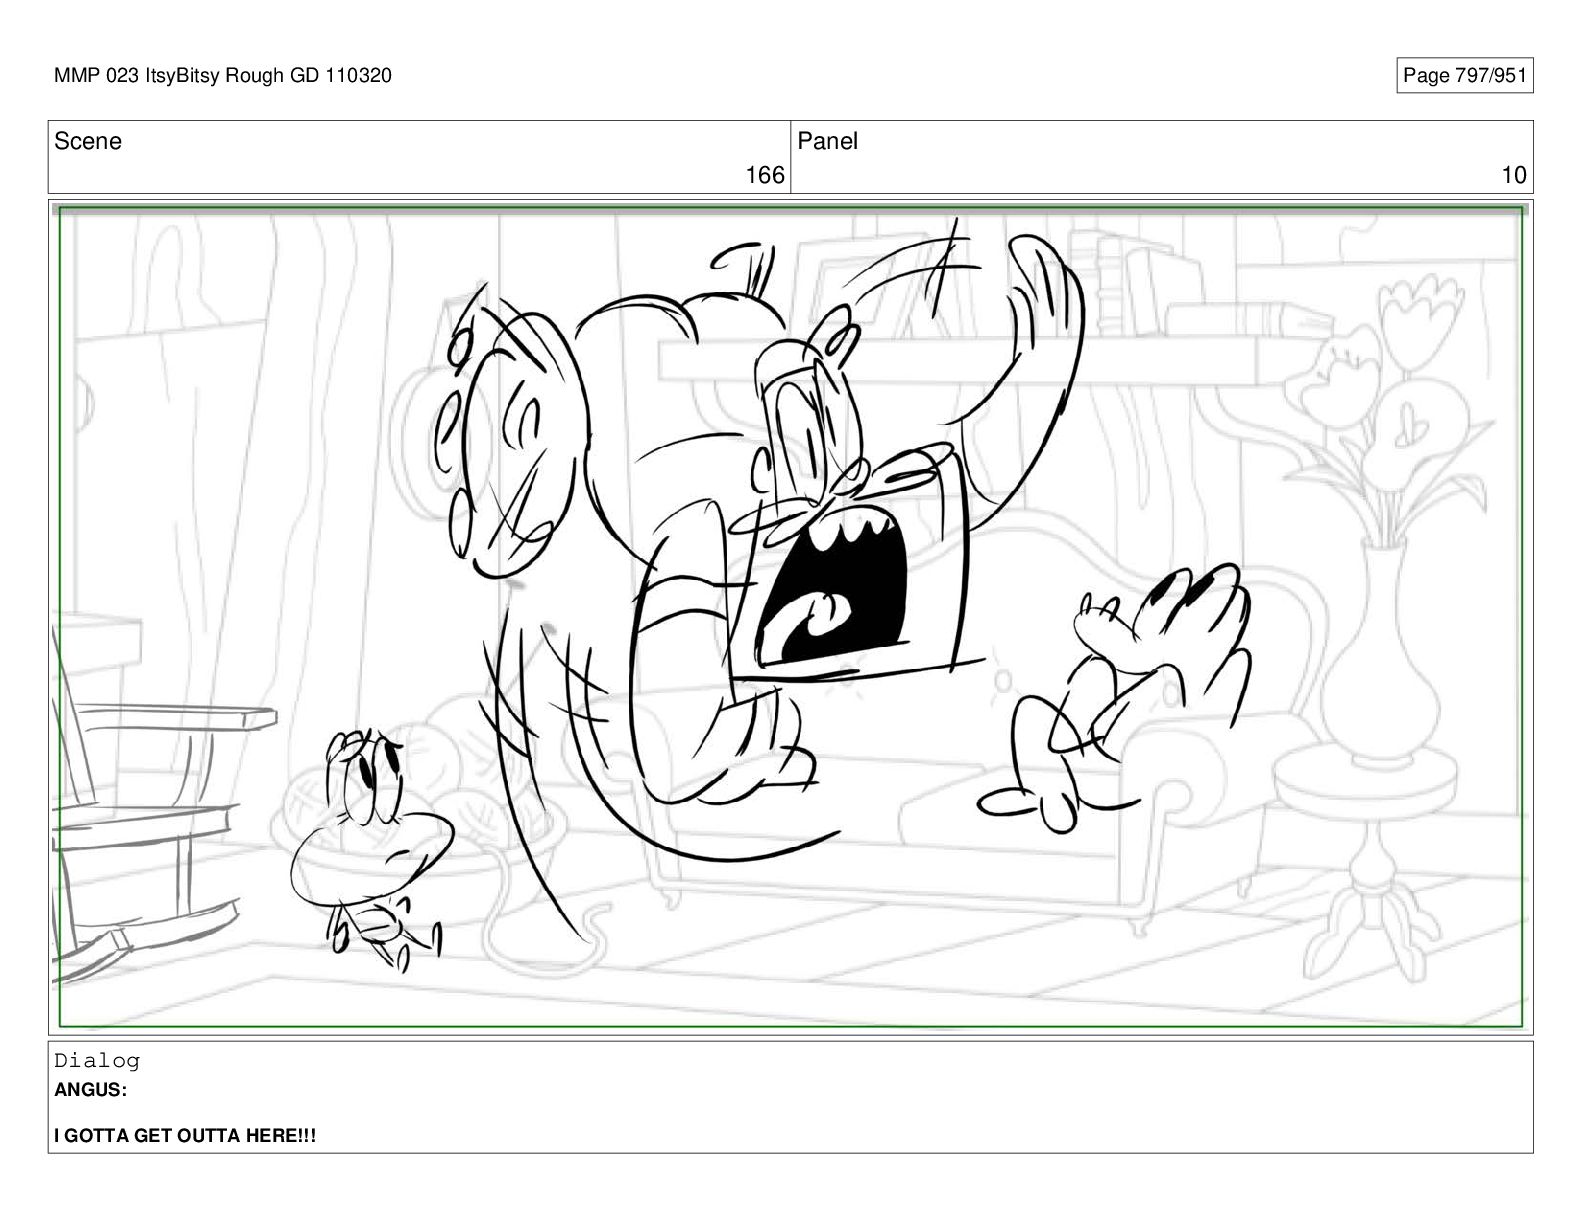This screenshot has width=1582, height=1225.
Task: Click the 'Dialog' section label
Action: click(97, 1060)
